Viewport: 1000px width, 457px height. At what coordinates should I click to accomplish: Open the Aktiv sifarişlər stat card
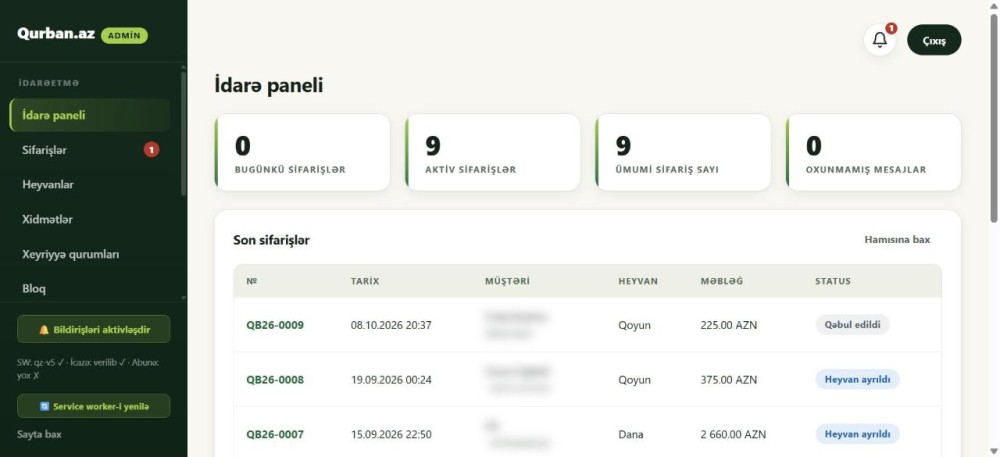coord(493,152)
